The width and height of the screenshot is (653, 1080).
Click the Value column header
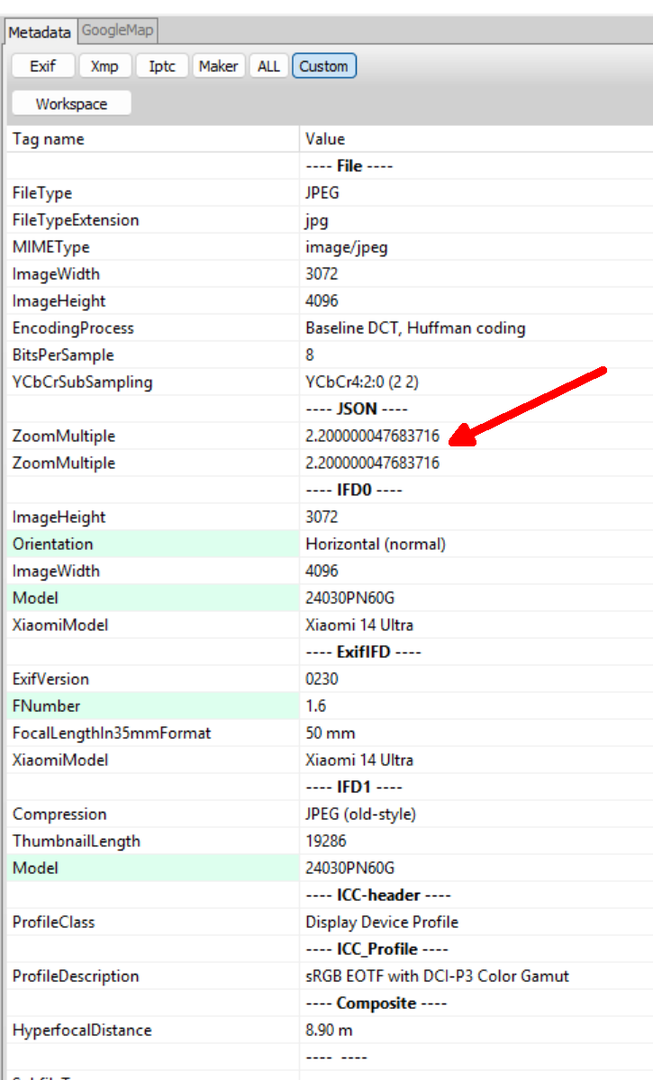tap(475, 139)
